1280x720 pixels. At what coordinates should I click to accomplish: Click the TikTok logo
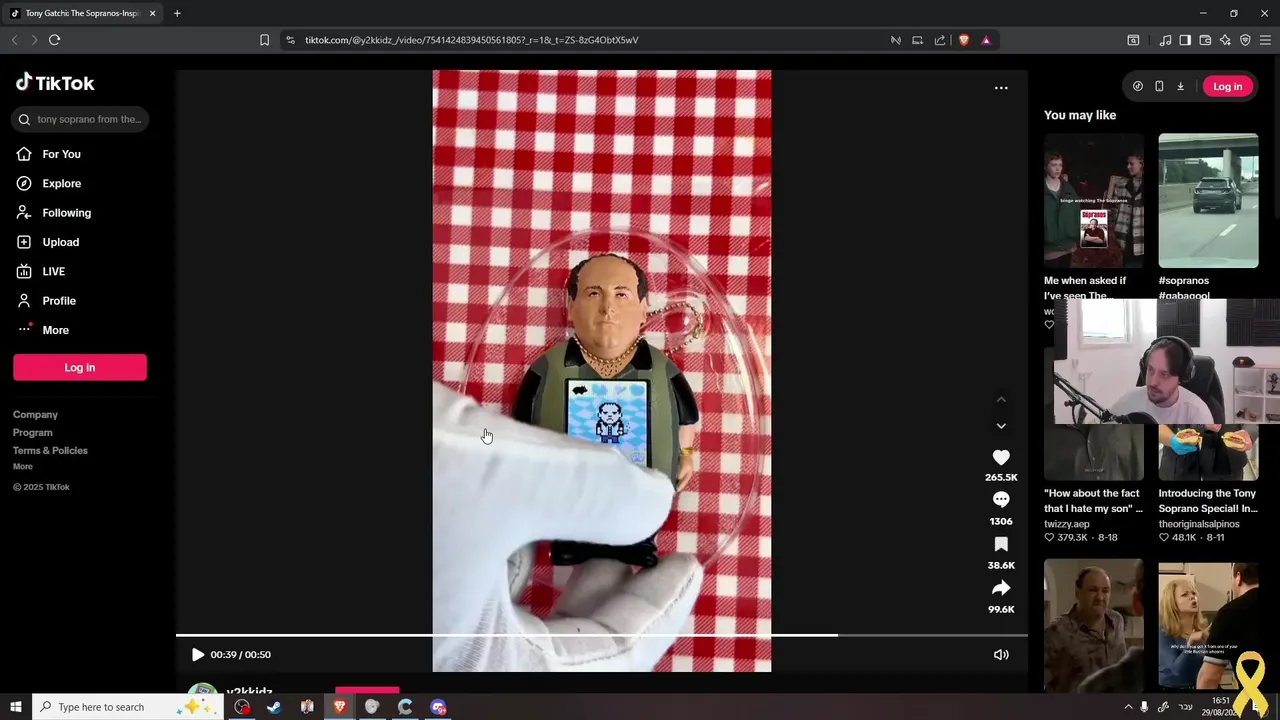click(55, 83)
